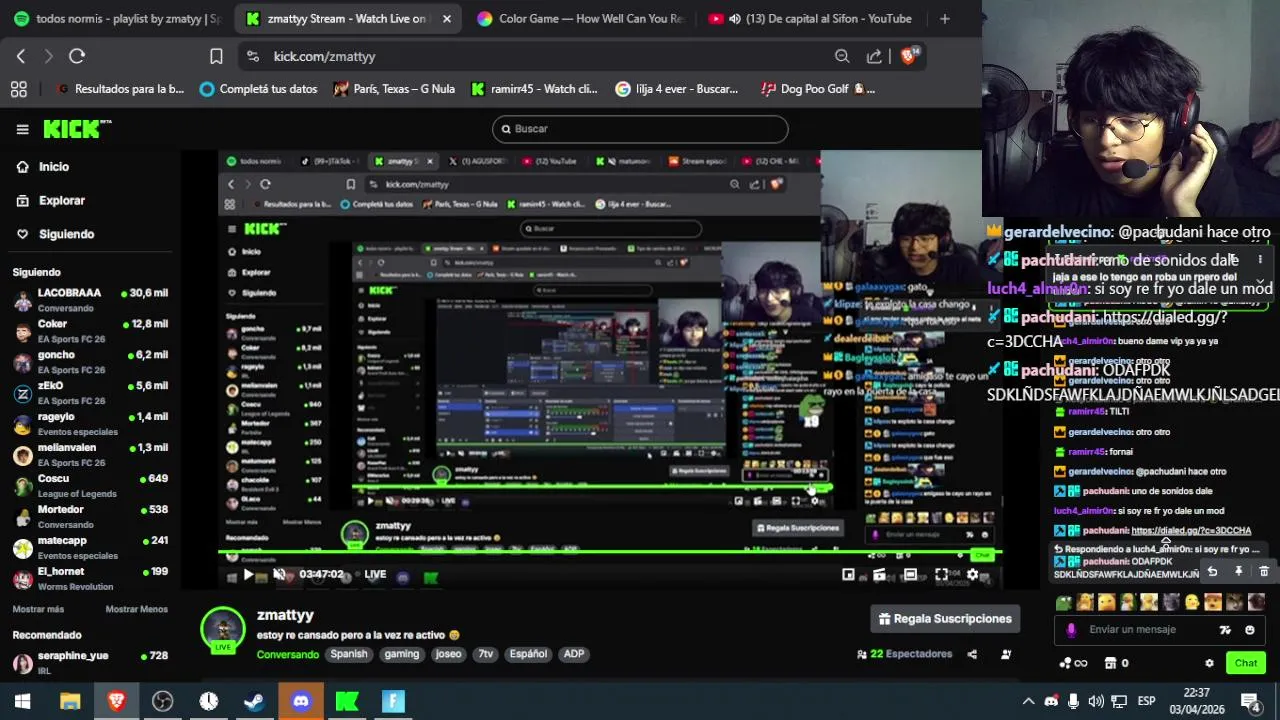
Task: Switch to De capital al Sifon YouTube tab
Action: [x=811, y=18]
